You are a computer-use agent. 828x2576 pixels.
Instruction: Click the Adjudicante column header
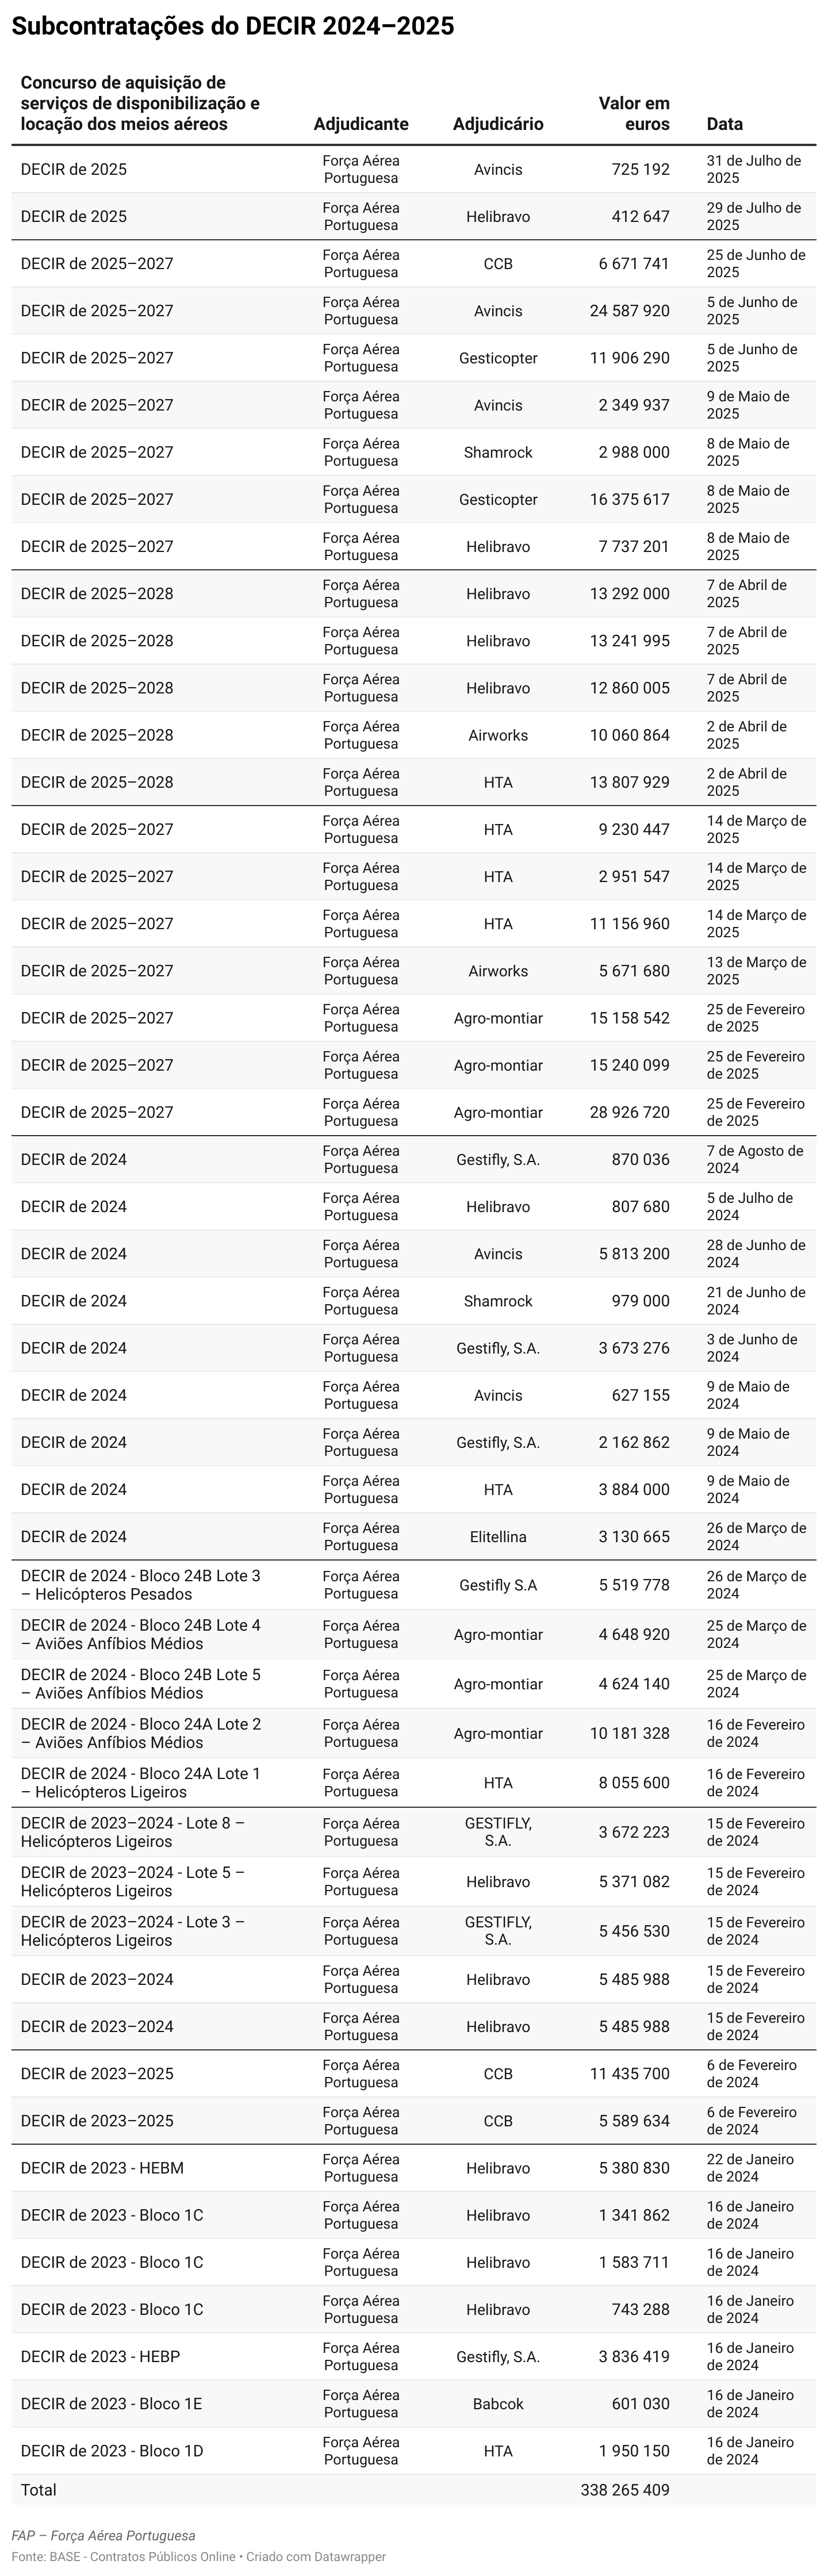(360, 124)
